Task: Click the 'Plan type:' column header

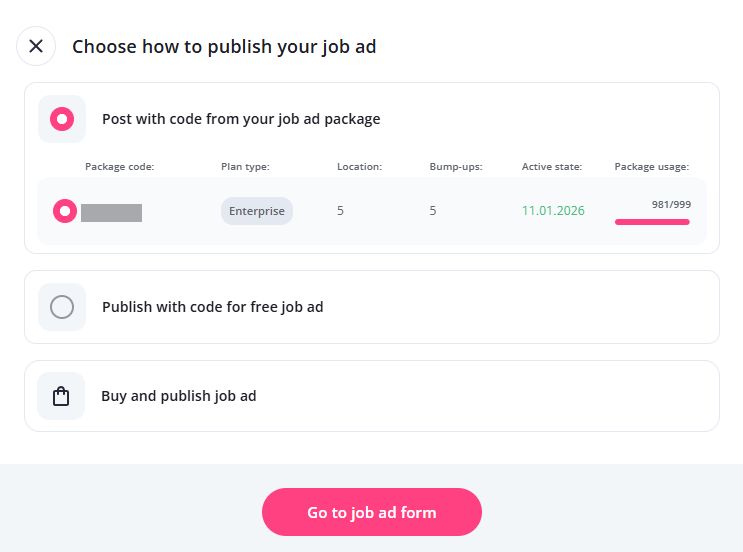Action: click(x=245, y=166)
